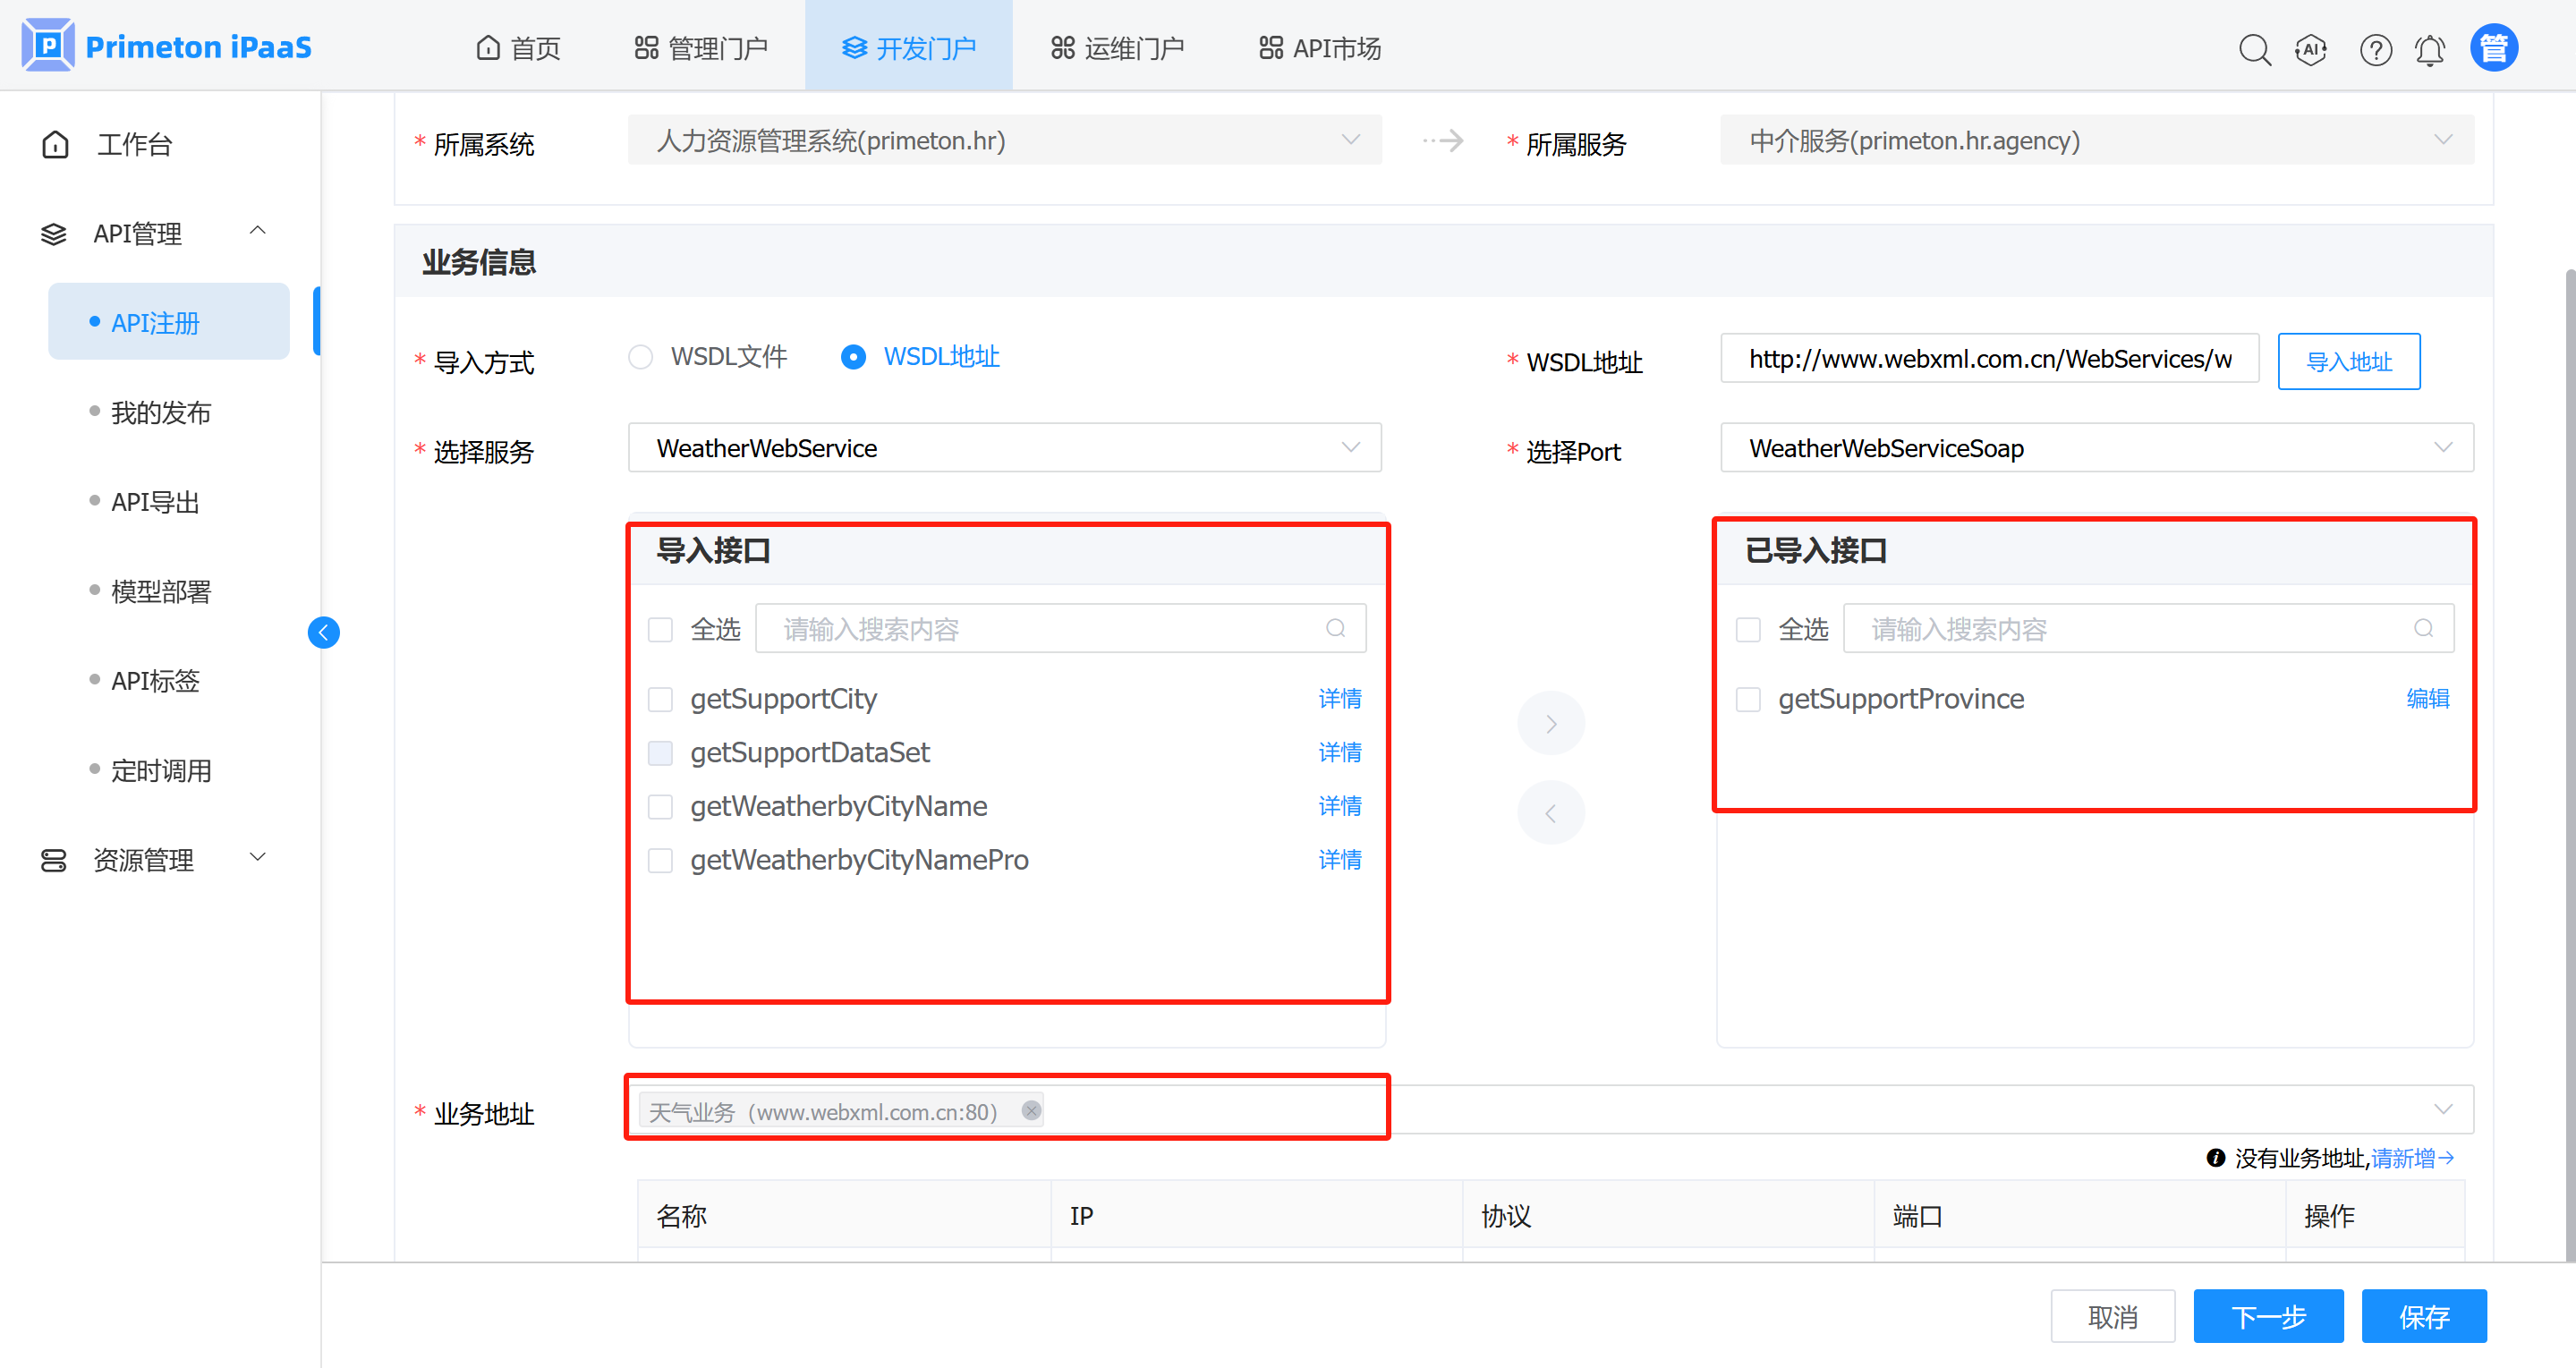Click the blue user avatar icon
The image size is (2576, 1368).
click(x=2493, y=48)
